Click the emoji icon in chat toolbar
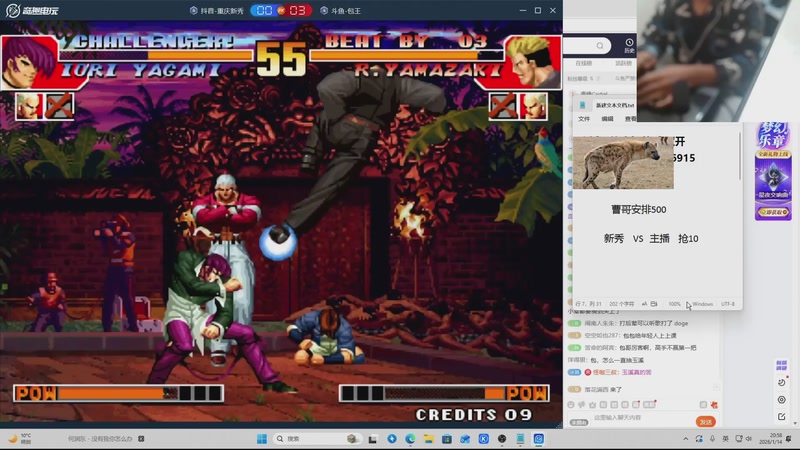The height and width of the screenshot is (450, 800). 571,405
